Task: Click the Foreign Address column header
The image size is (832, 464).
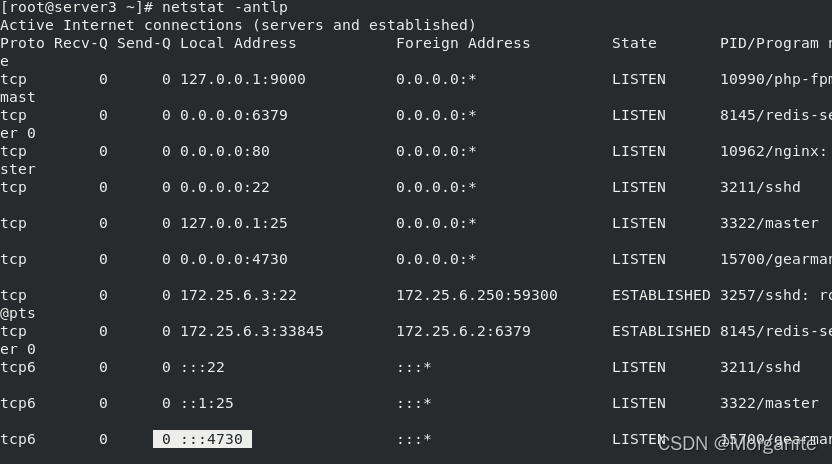Action: [463, 44]
